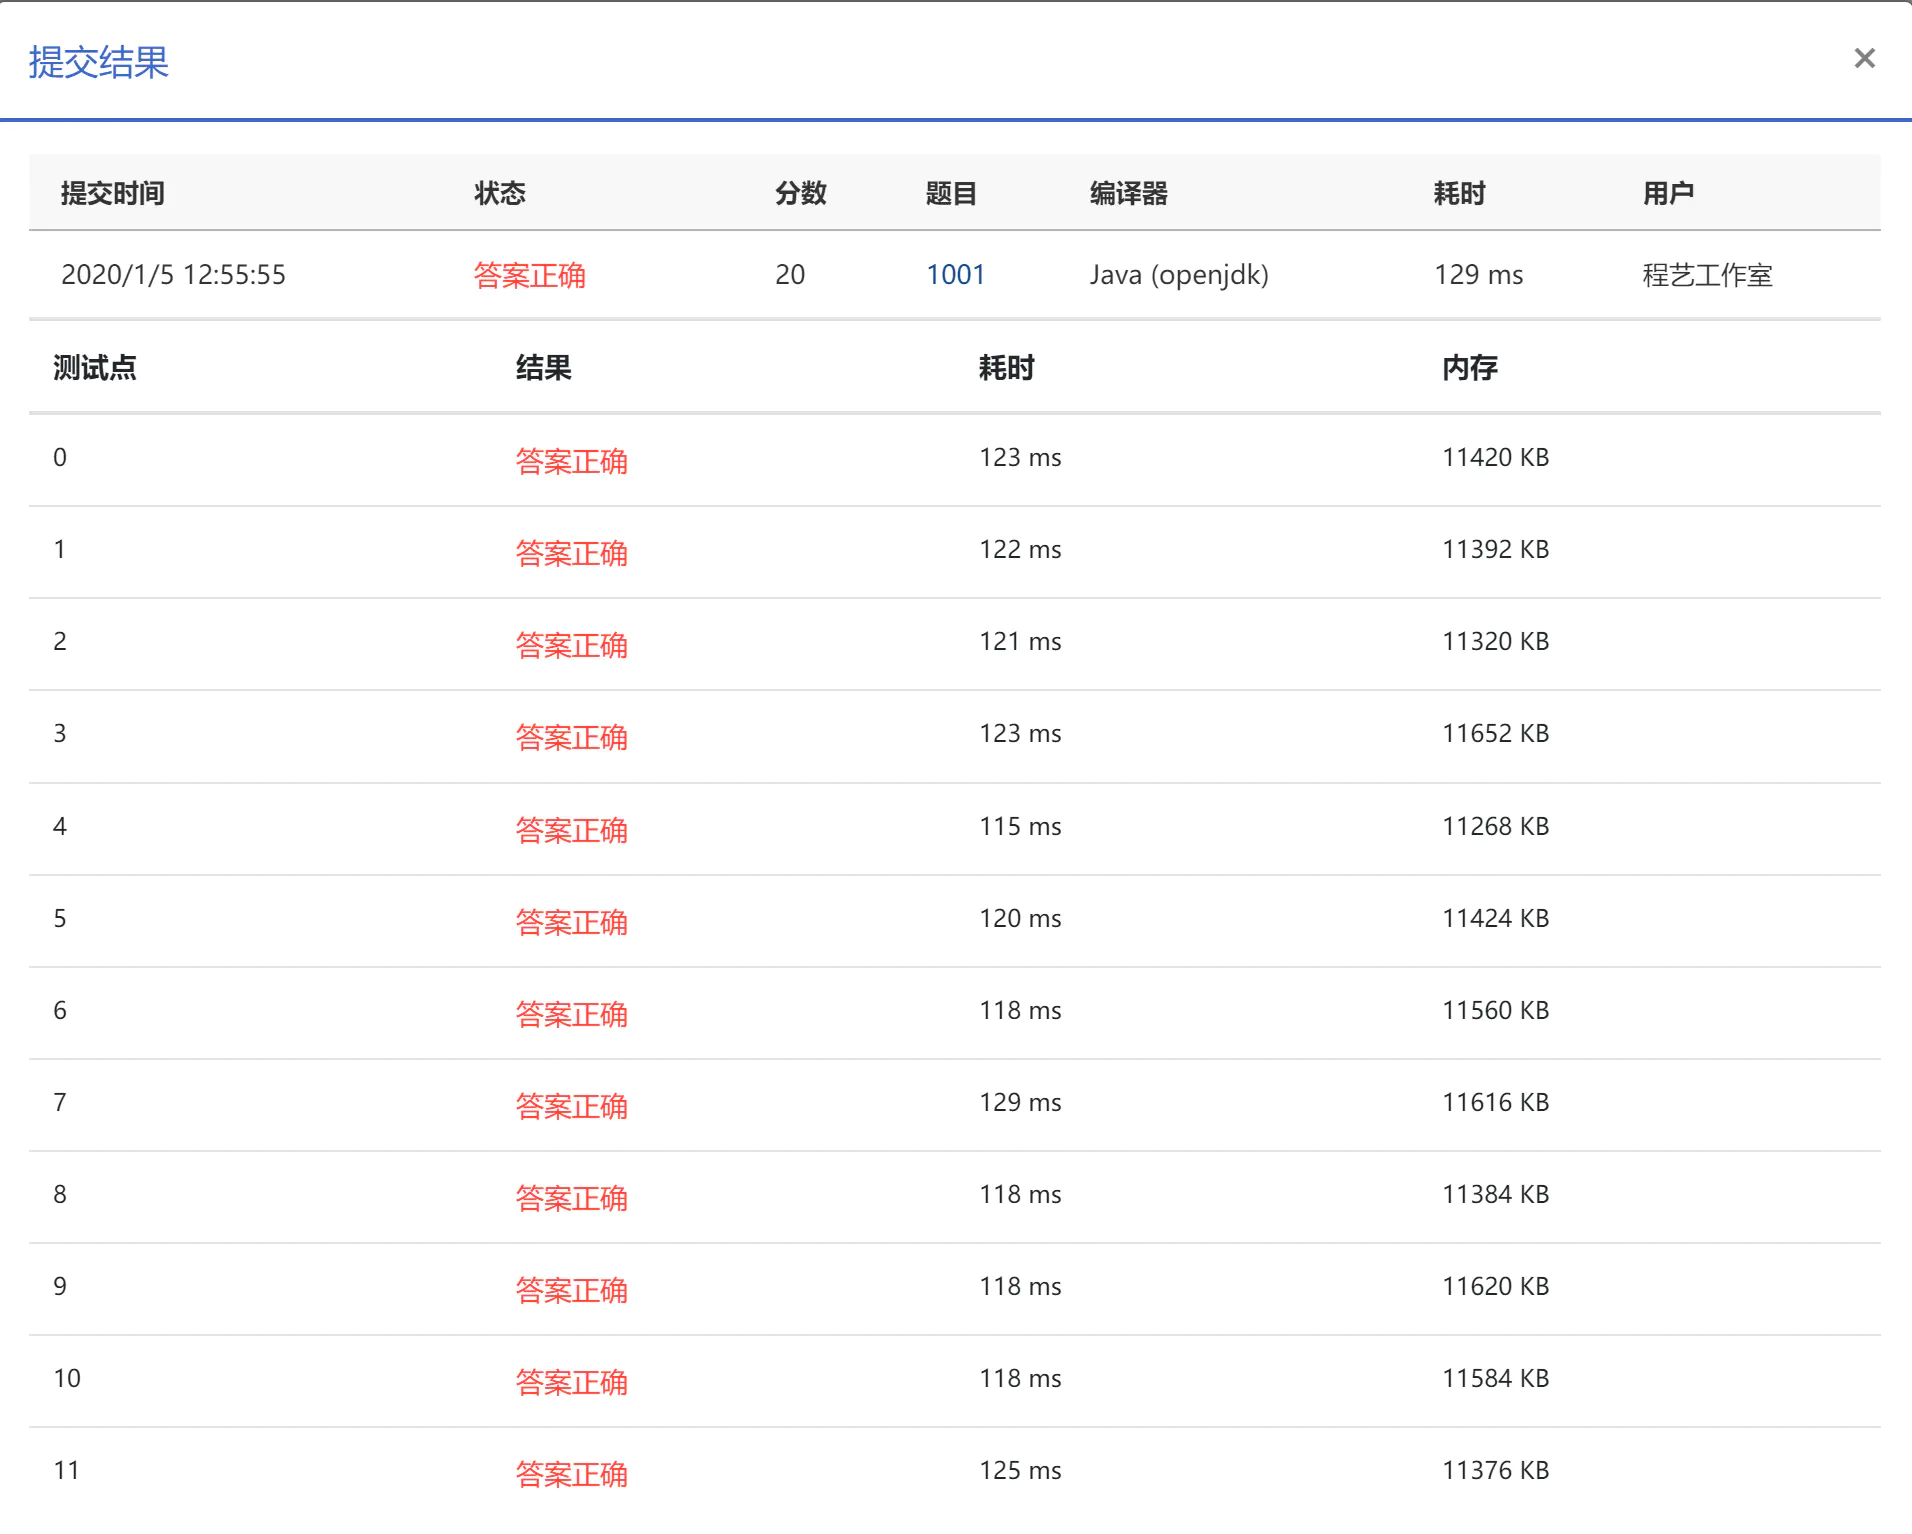Click the 耗时 column header
Viewport: 1912px width, 1534px height.
coord(1463,194)
